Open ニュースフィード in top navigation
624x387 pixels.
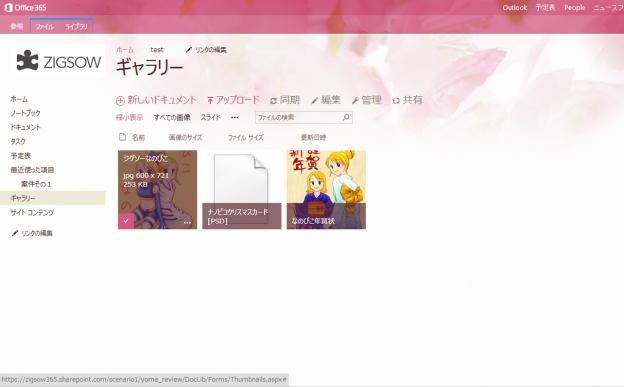608,8
